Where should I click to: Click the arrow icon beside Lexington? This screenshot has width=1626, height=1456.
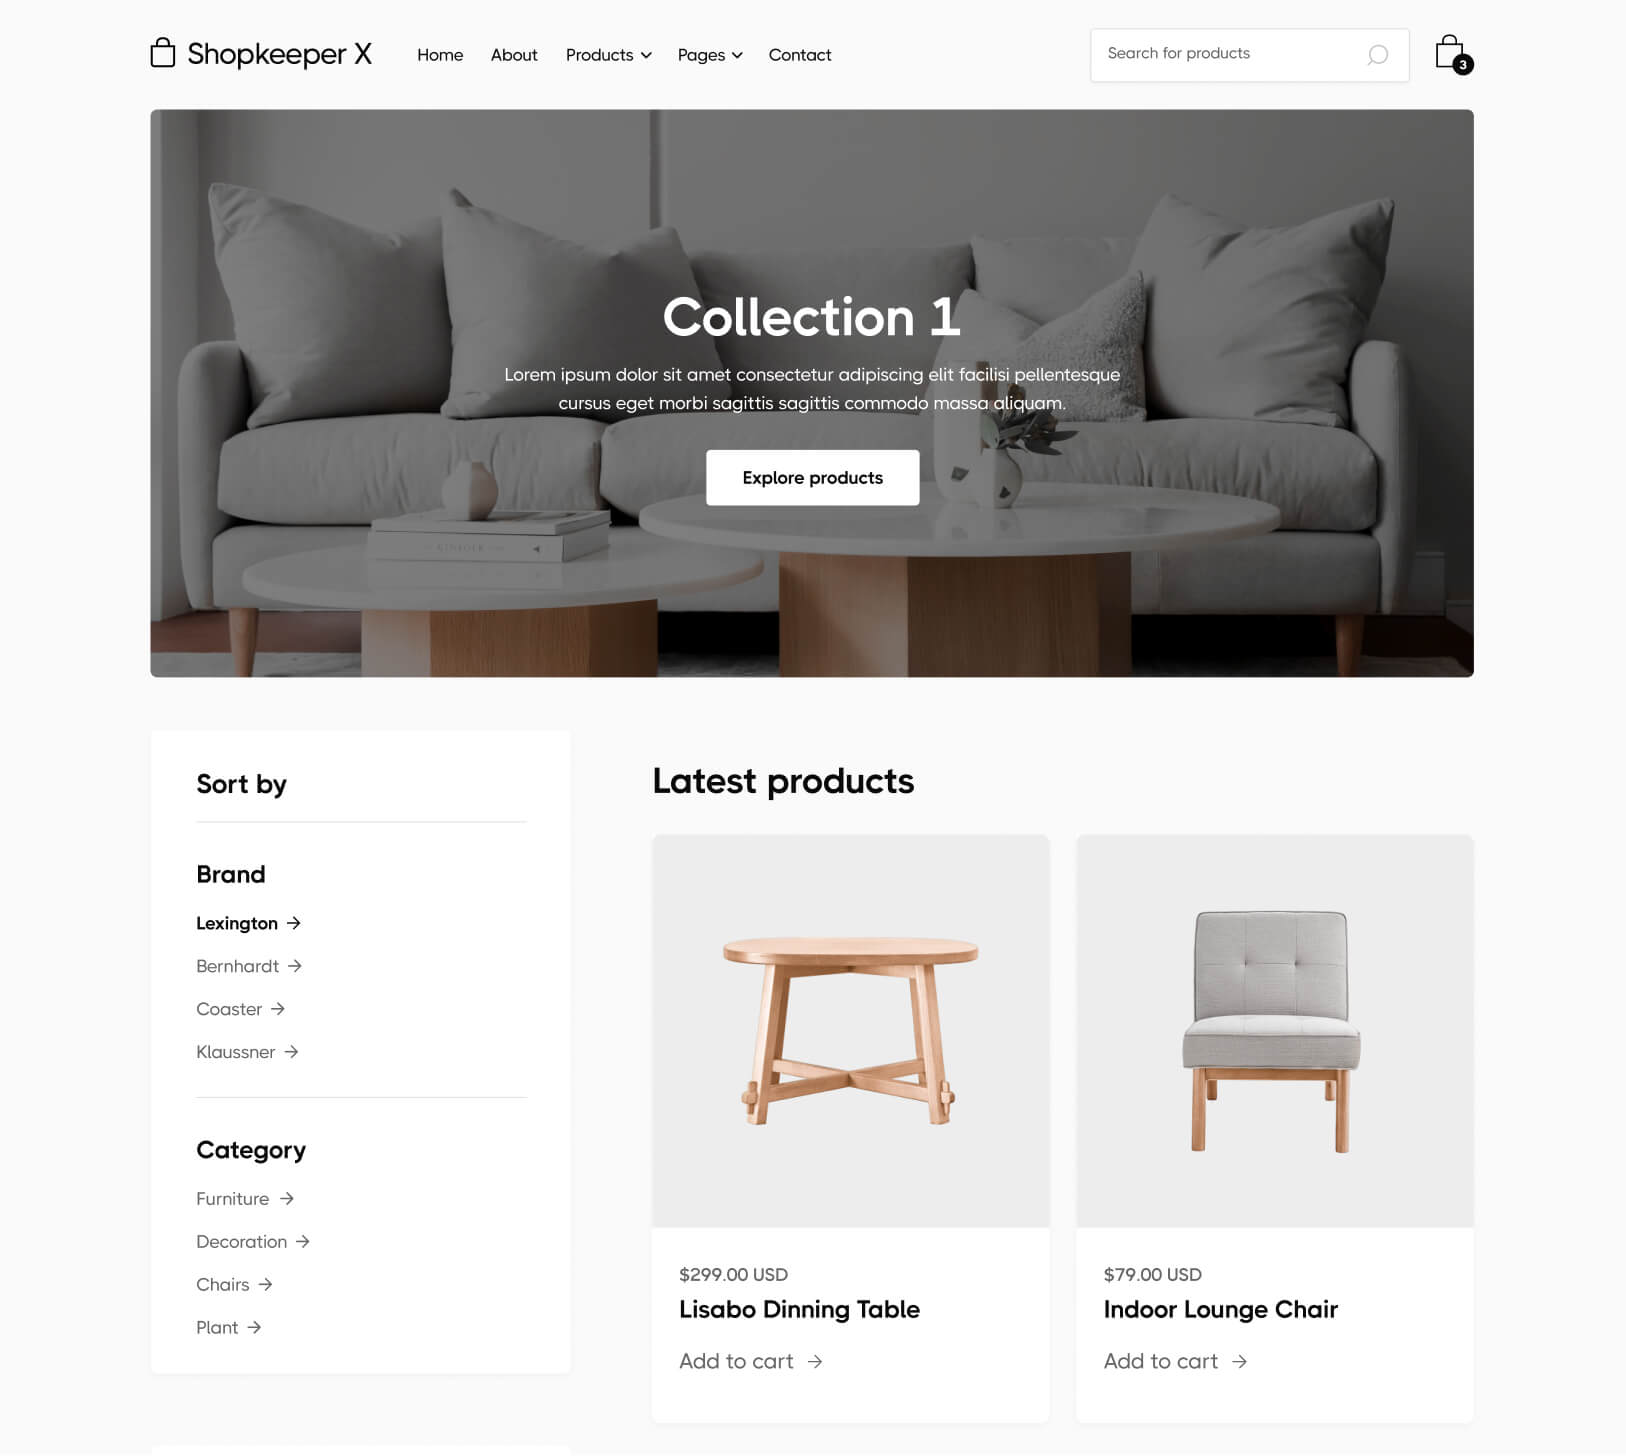click(293, 923)
